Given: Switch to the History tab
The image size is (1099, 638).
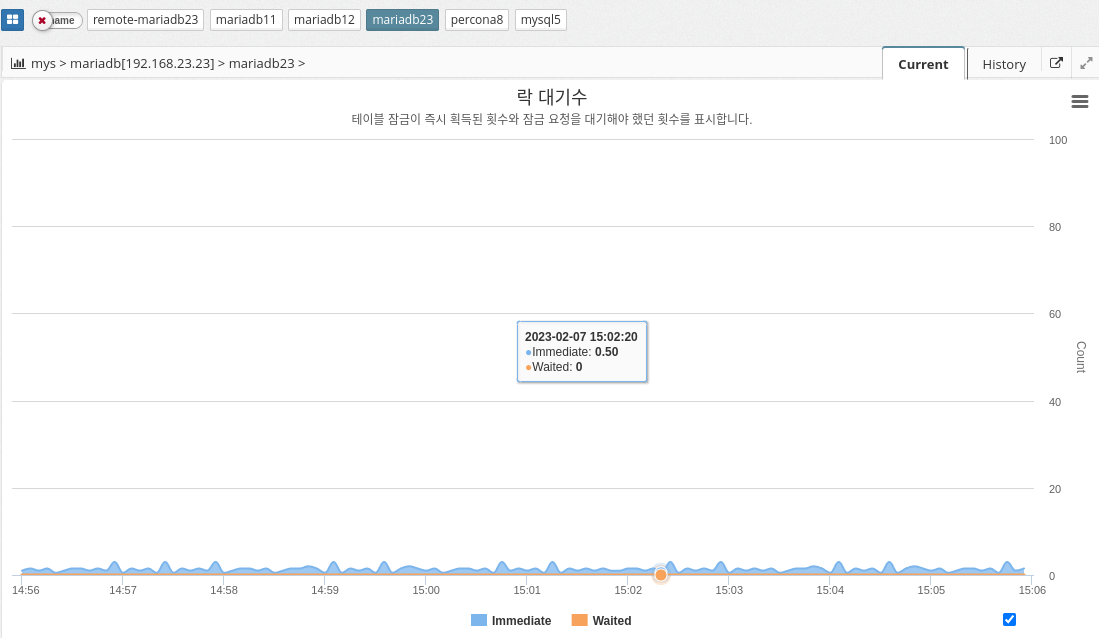Looking at the screenshot, I should click(1004, 64).
